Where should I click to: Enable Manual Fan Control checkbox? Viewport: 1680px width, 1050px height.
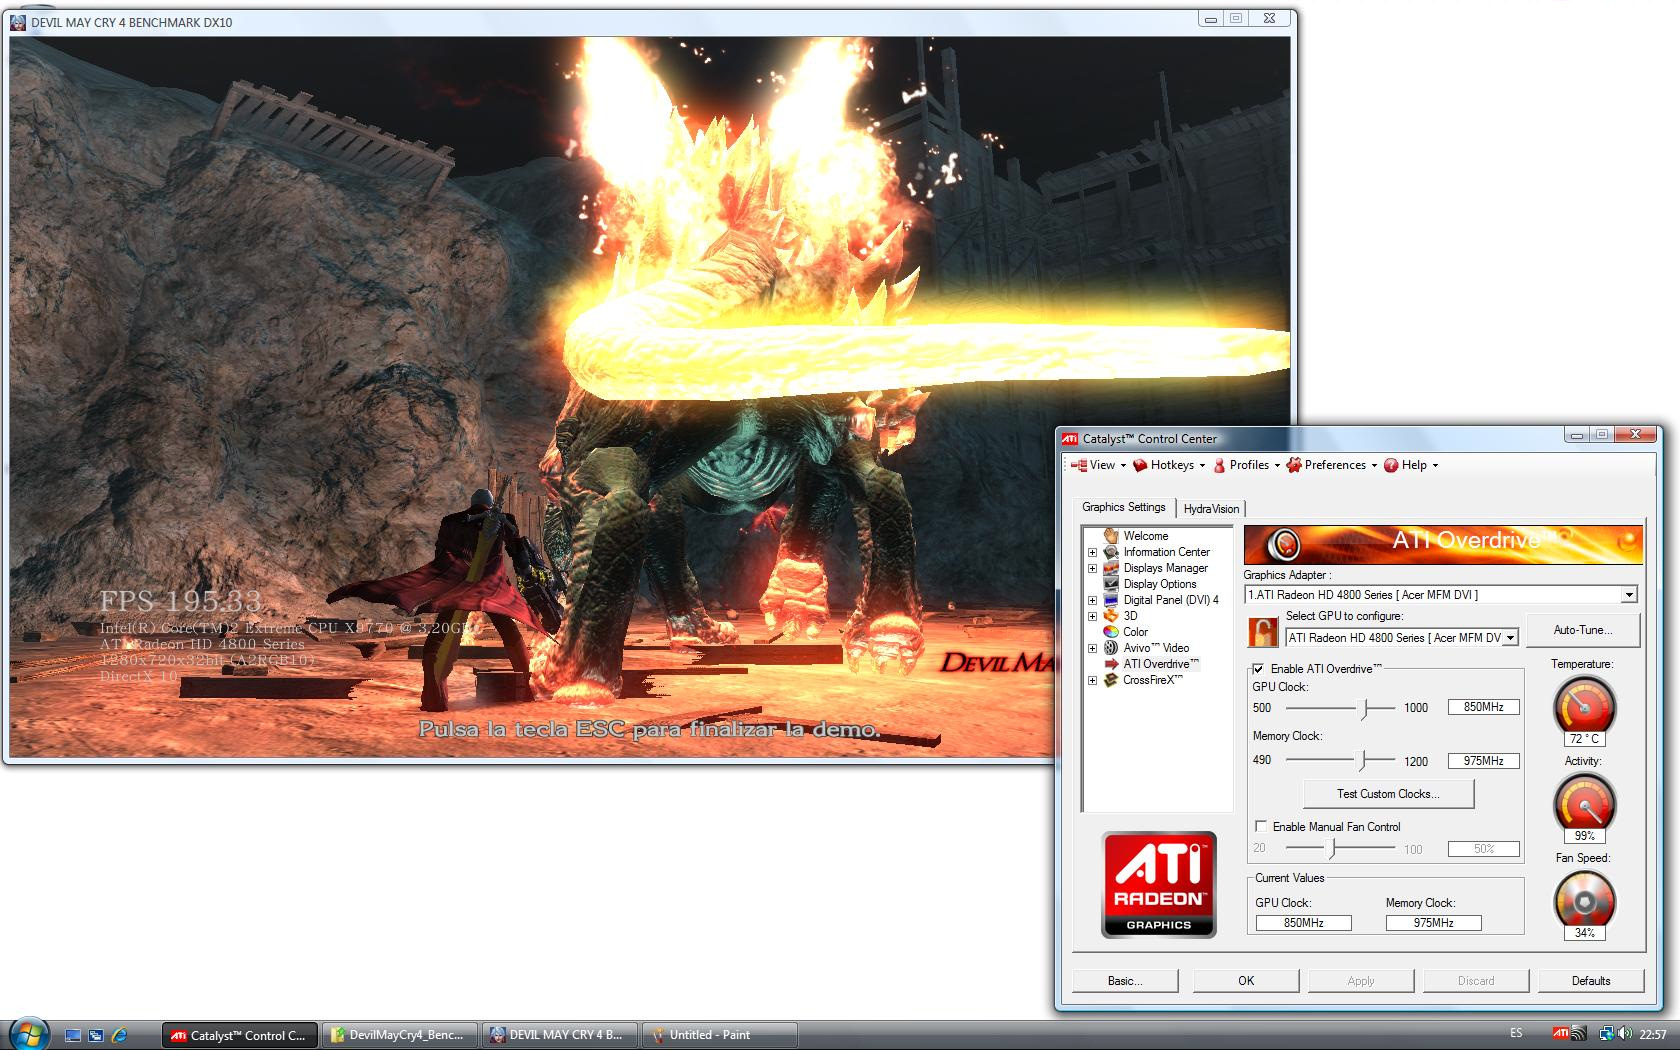coord(1261,827)
